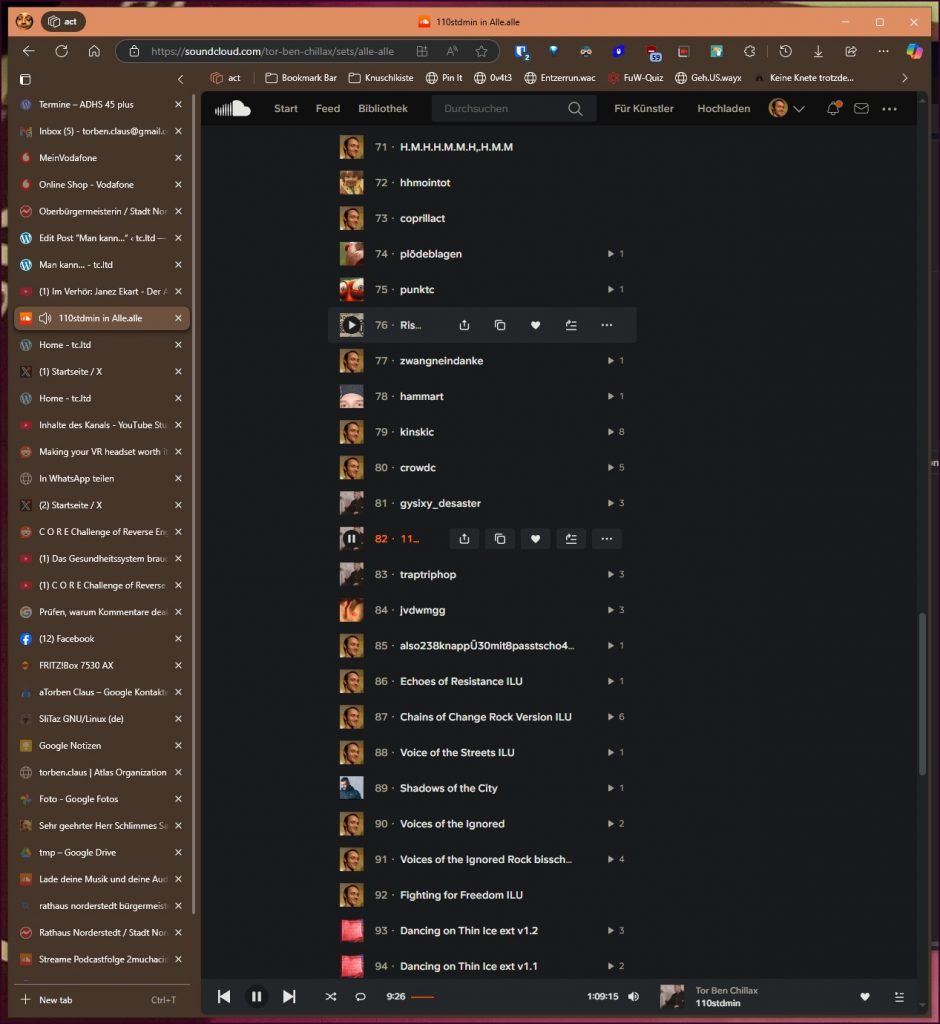Switch to the FRITZ!Box 7530 AX tab
The height and width of the screenshot is (1024, 940).
[x=102, y=665]
